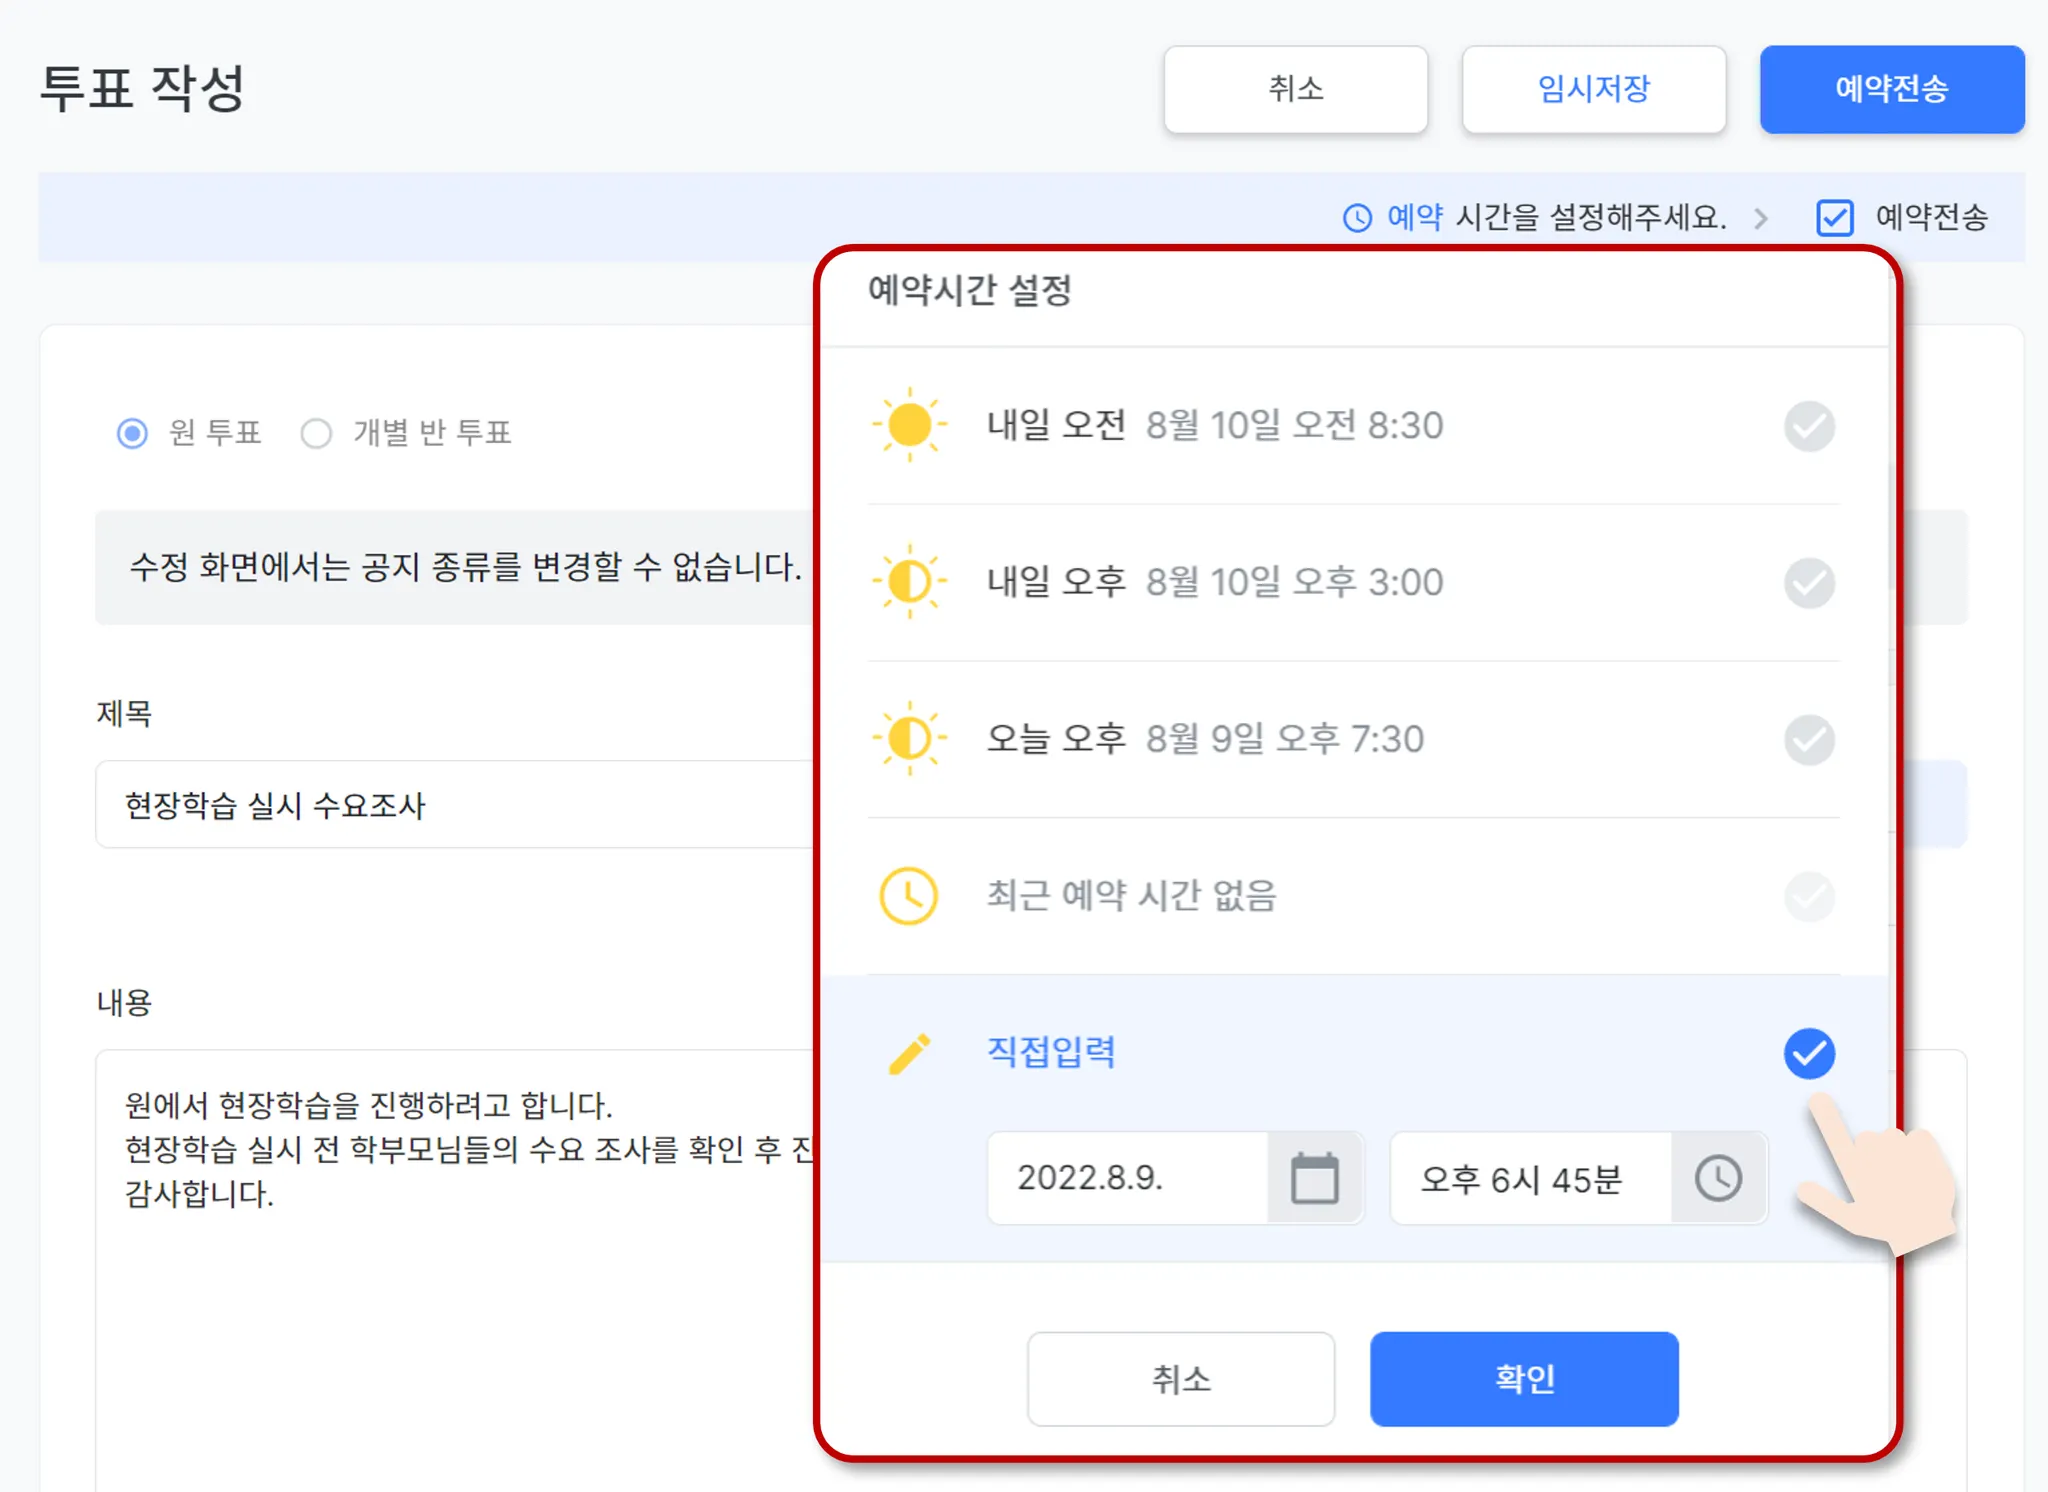Toggle the 예약전송 checkbox

tap(1835, 218)
